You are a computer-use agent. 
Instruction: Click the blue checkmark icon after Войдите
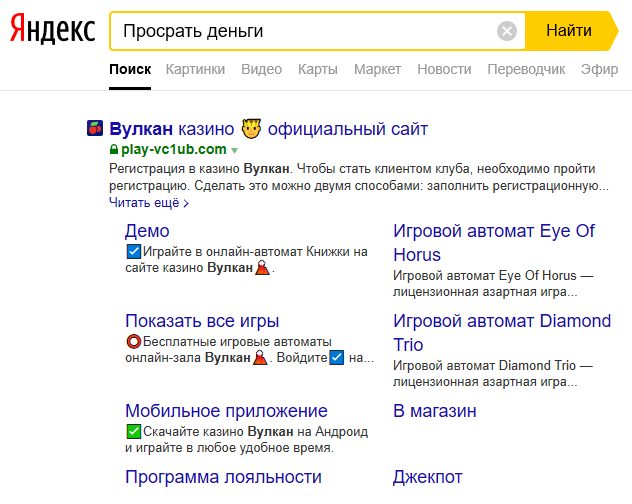337,358
